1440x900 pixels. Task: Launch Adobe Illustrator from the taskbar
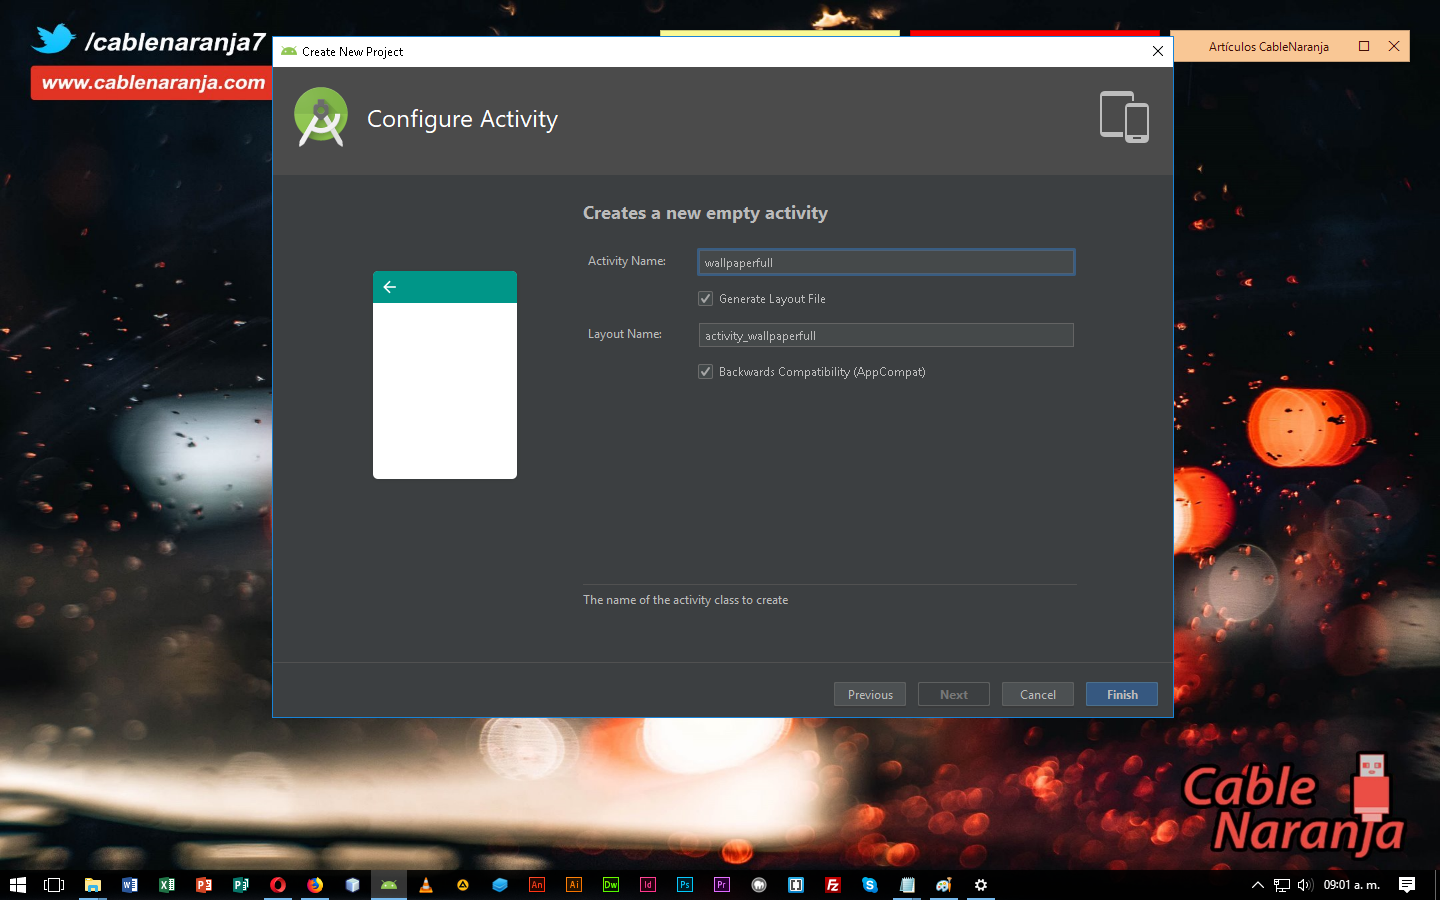[x=574, y=885]
